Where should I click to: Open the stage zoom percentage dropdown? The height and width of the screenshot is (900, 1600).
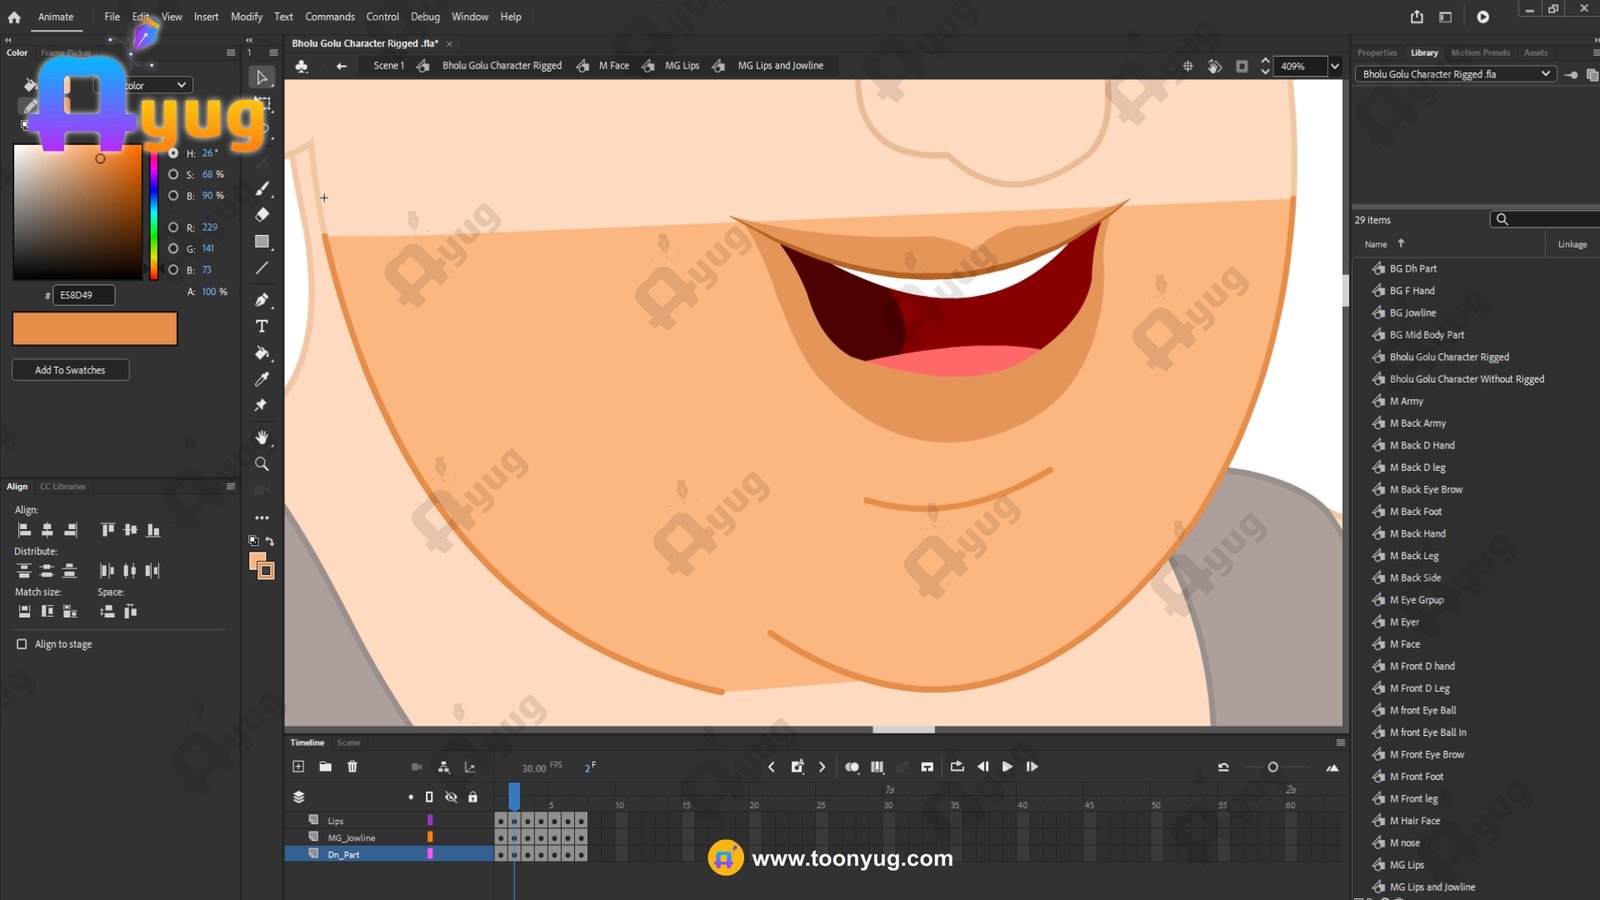(x=1334, y=66)
